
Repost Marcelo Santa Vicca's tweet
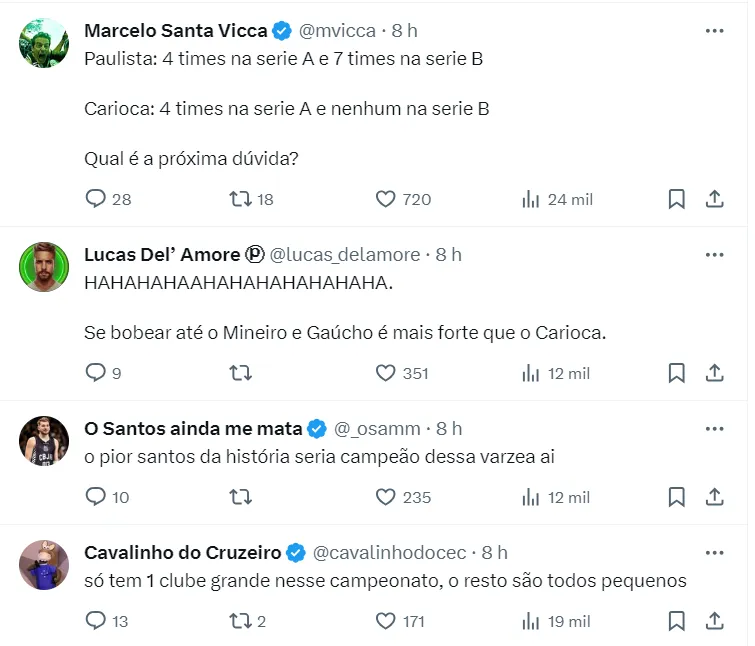240,199
